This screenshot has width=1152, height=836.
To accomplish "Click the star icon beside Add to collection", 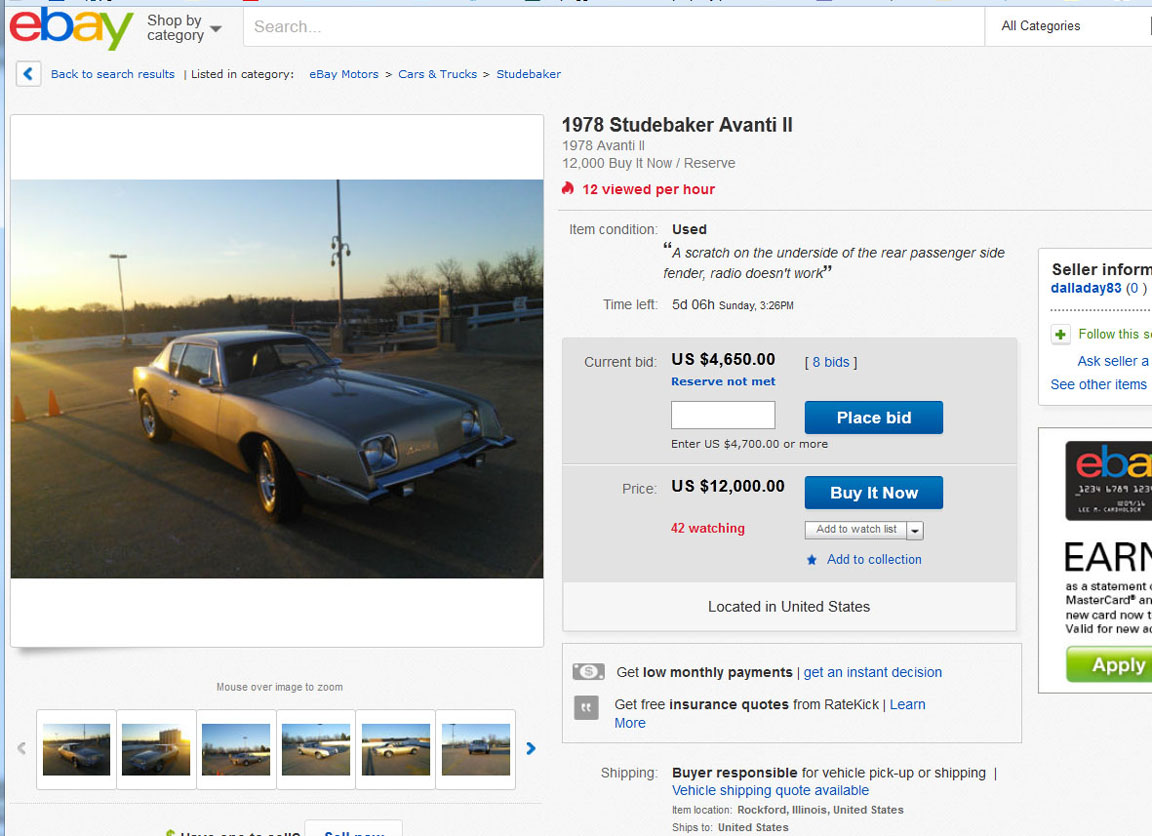I will coord(812,560).
